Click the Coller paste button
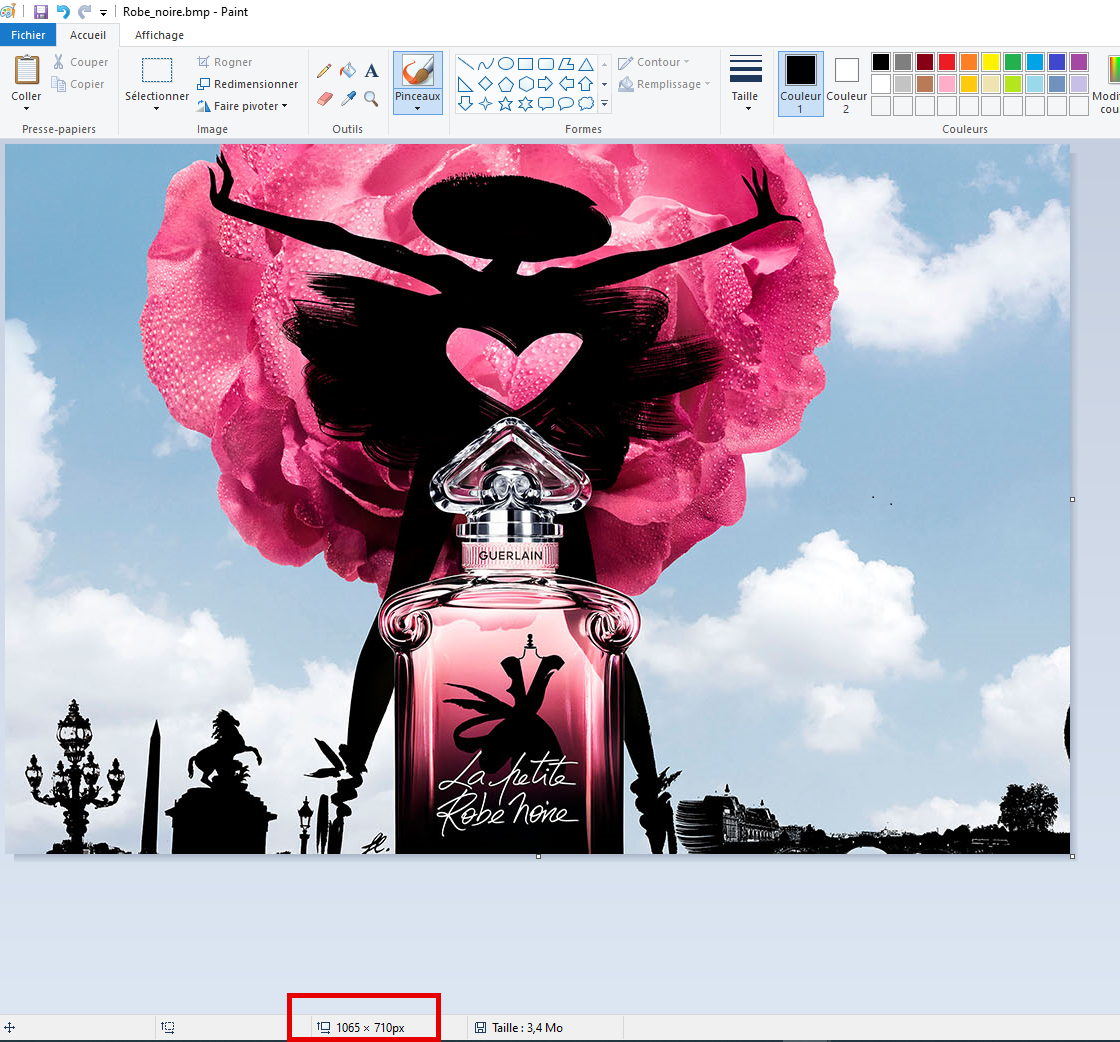Screen dimensions: 1120x1042 click(x=26, y=84)
